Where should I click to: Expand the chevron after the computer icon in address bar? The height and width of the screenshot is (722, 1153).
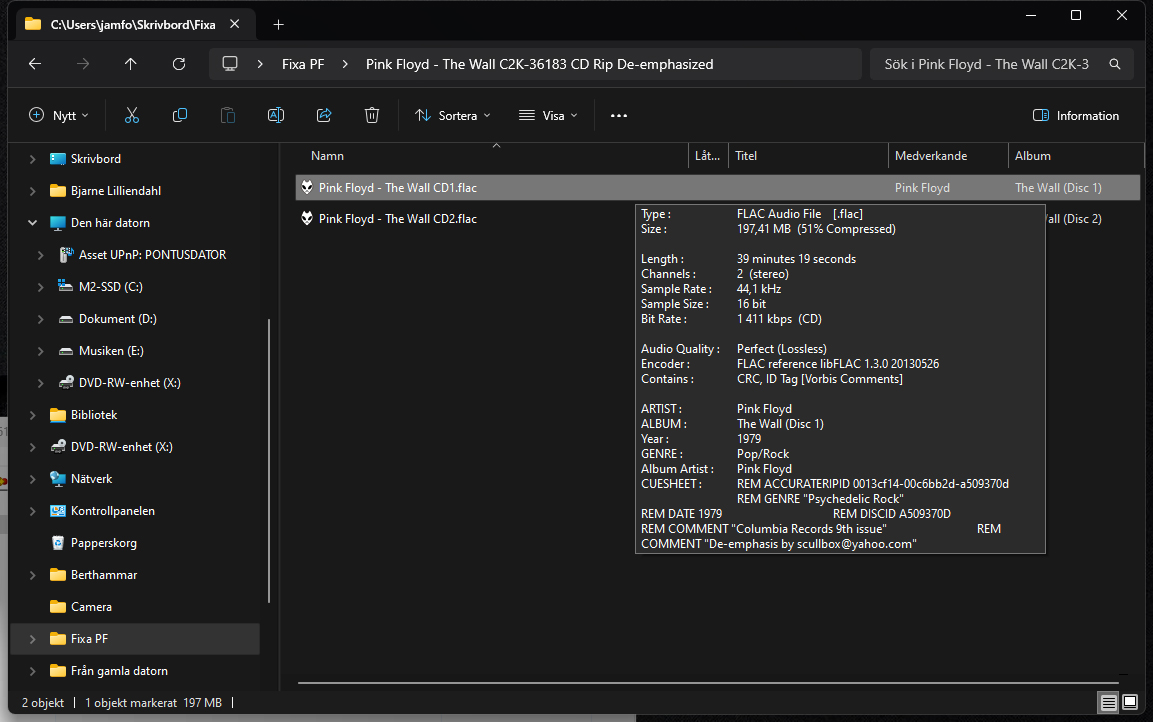point(260,64)
